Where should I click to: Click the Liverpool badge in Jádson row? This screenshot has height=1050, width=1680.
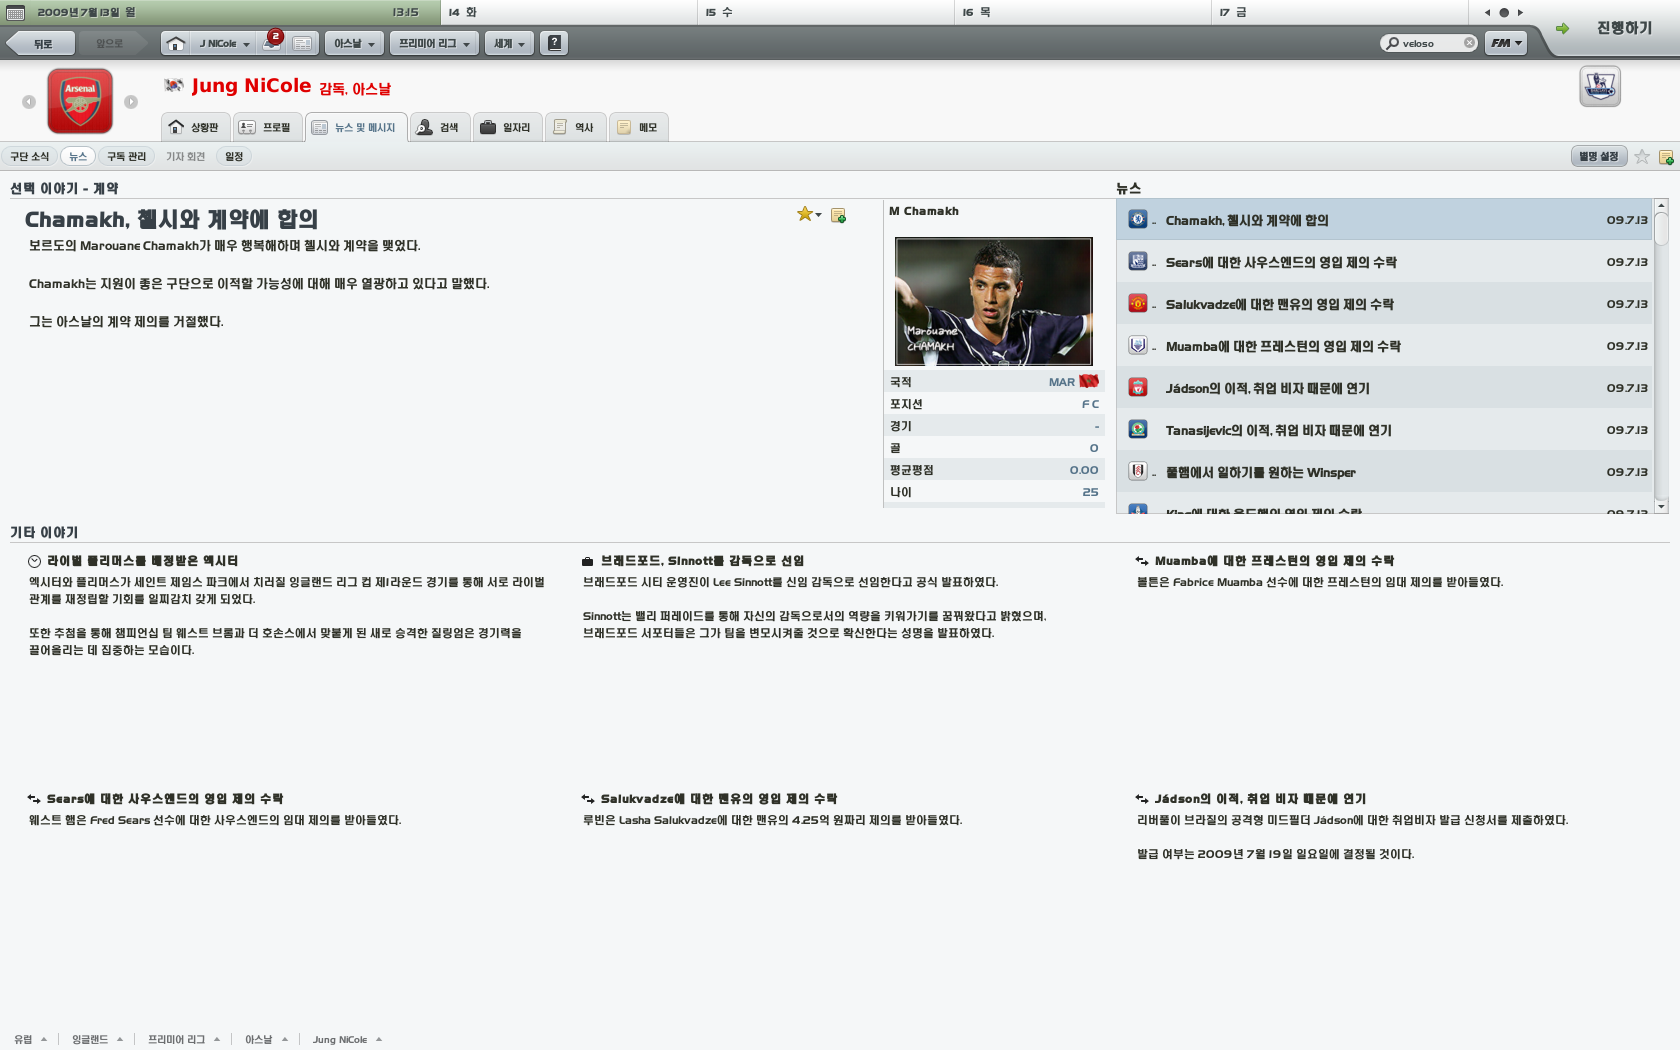point(1138,388)
